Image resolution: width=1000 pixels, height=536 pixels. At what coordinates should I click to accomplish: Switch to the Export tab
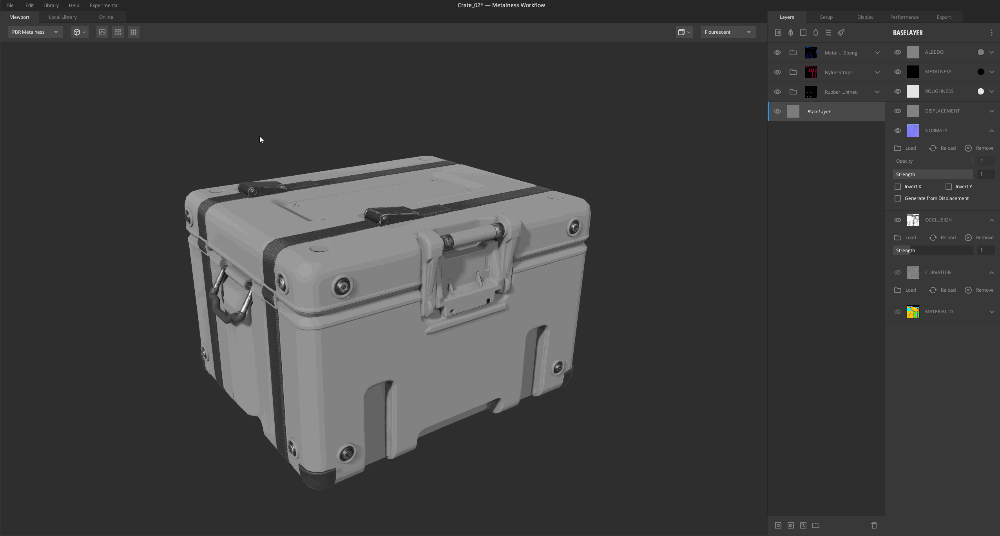(x=943, y=17)
